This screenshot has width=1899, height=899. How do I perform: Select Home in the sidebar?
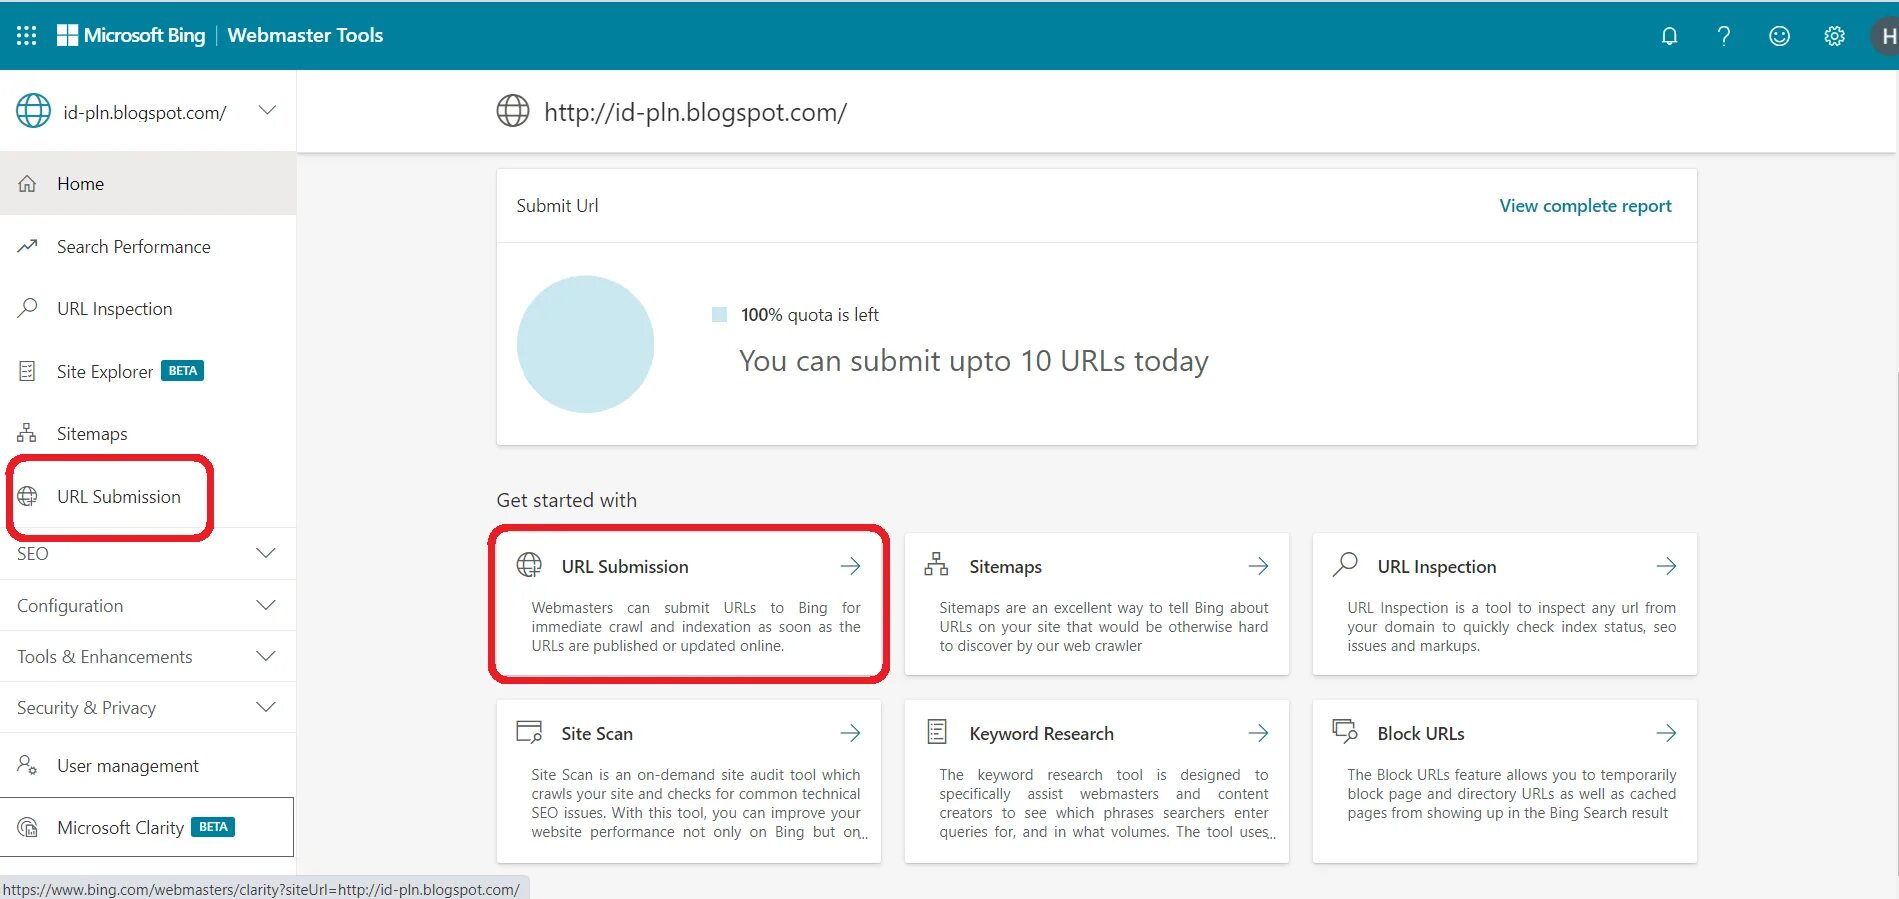[148, 184]
